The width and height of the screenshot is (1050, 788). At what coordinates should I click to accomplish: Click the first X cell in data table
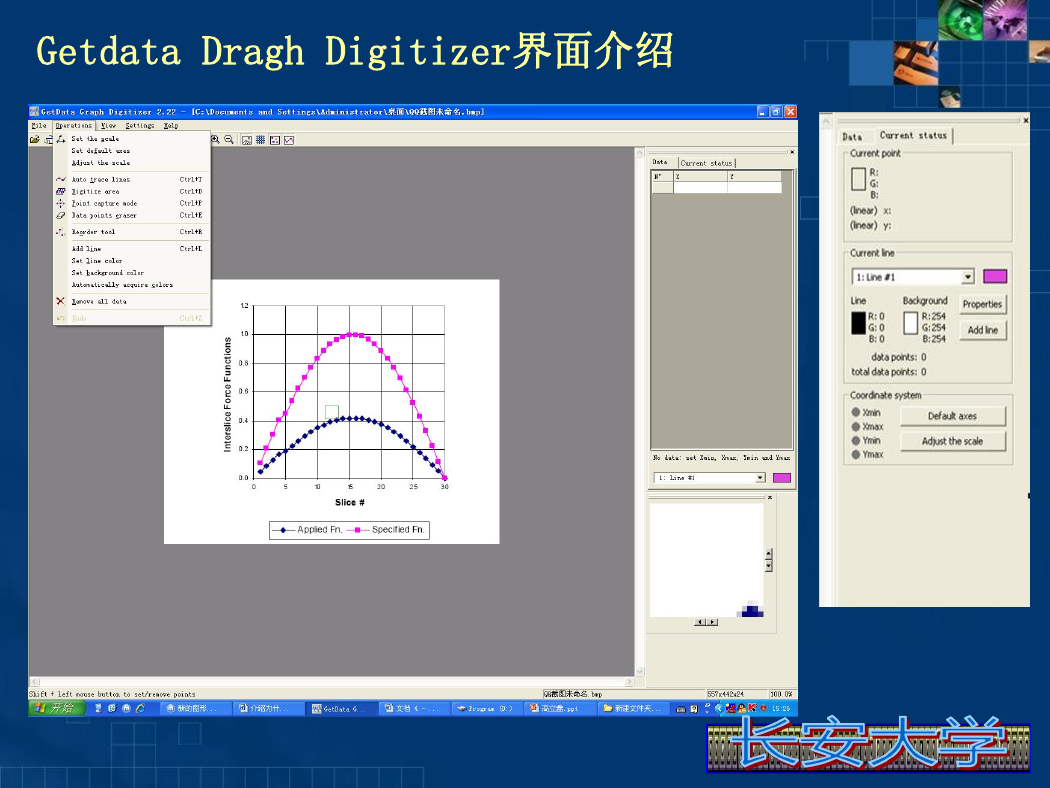coord(700,187)
